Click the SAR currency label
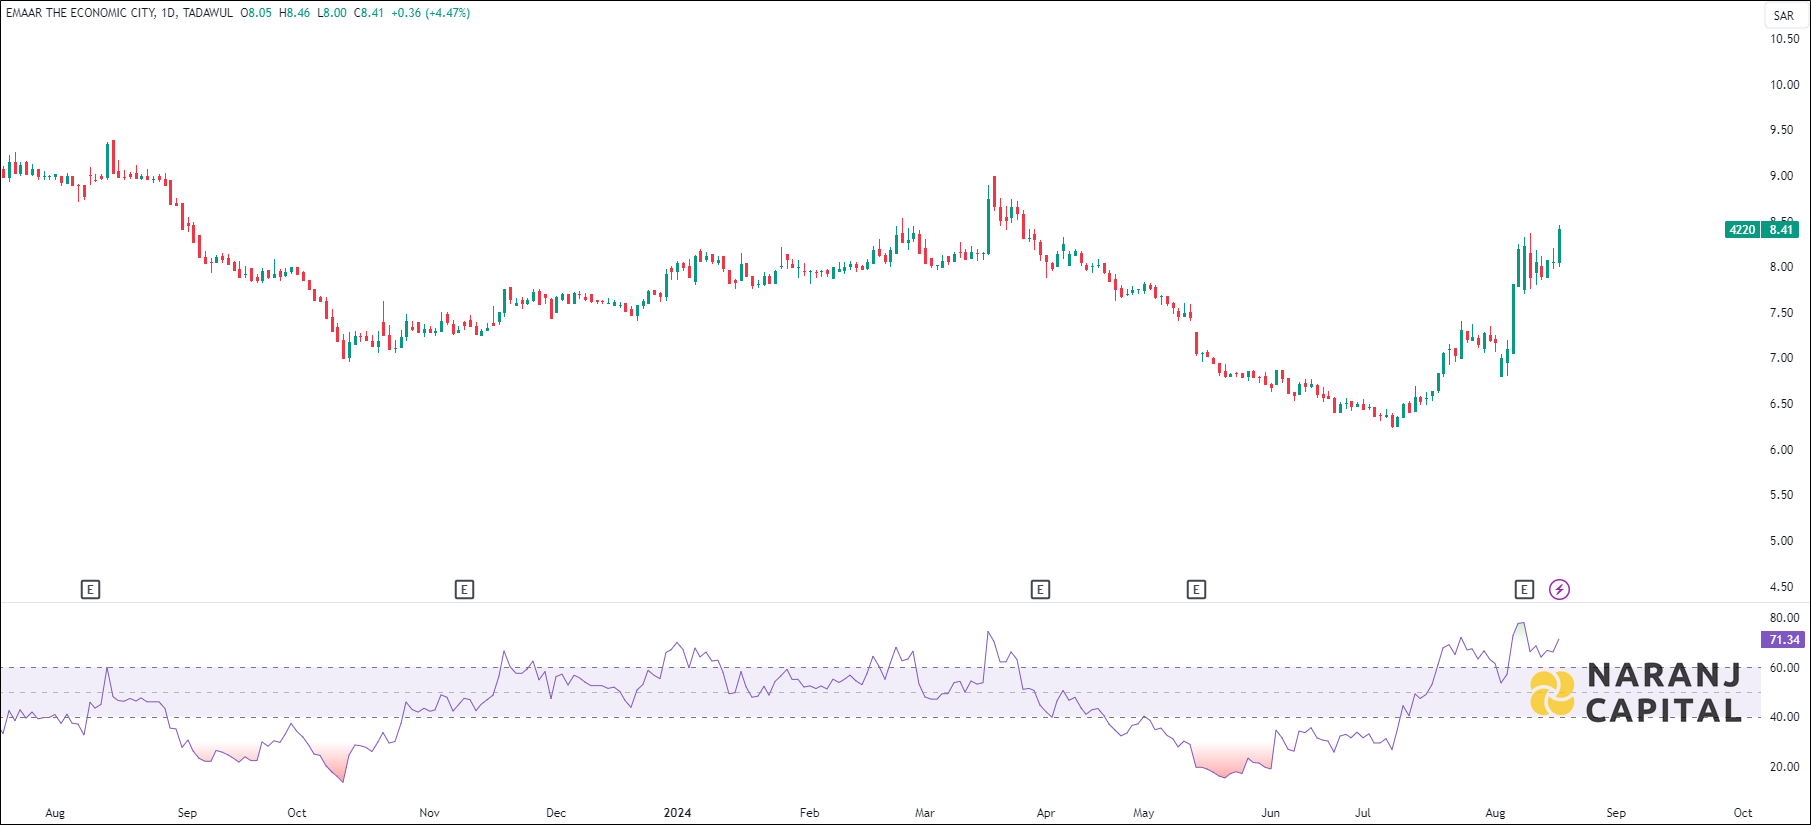Screen dimensions: 1811x825 [x=1784, y=16]
